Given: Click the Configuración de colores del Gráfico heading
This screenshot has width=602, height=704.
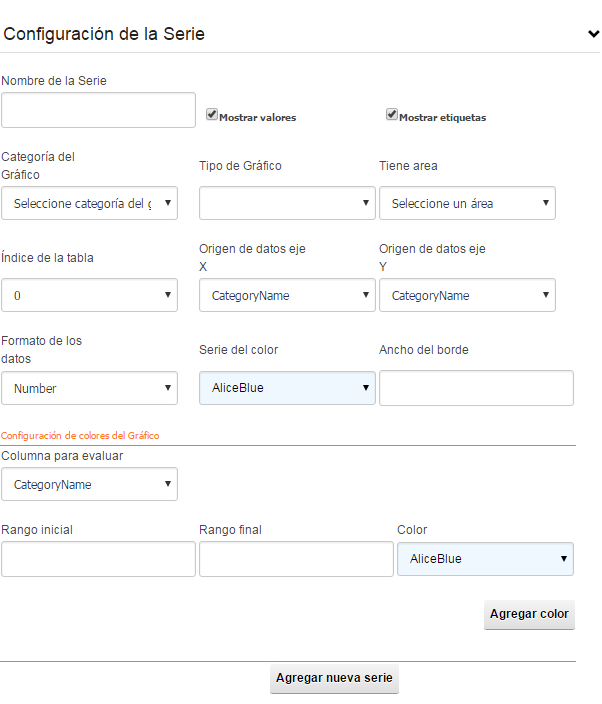Looking at the screenshot, I should point(80,436).
